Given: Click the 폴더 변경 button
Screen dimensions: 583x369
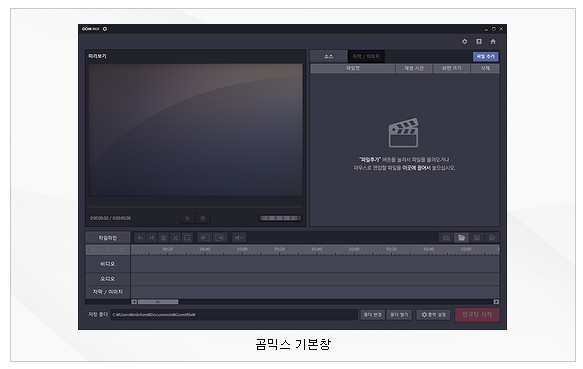Looking at the screenshot, I should [373, 315].
